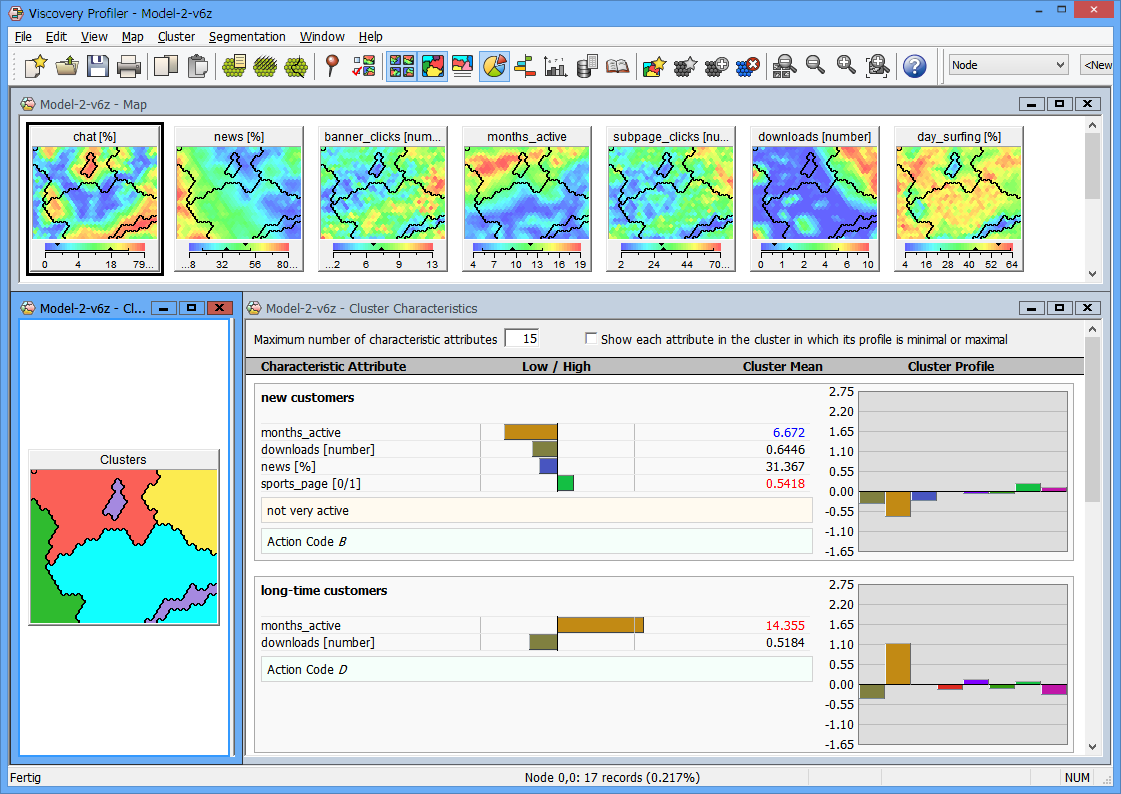
Task: Open Help with the question mark icon
Action: pyautogui.click(x=914, y=66)
